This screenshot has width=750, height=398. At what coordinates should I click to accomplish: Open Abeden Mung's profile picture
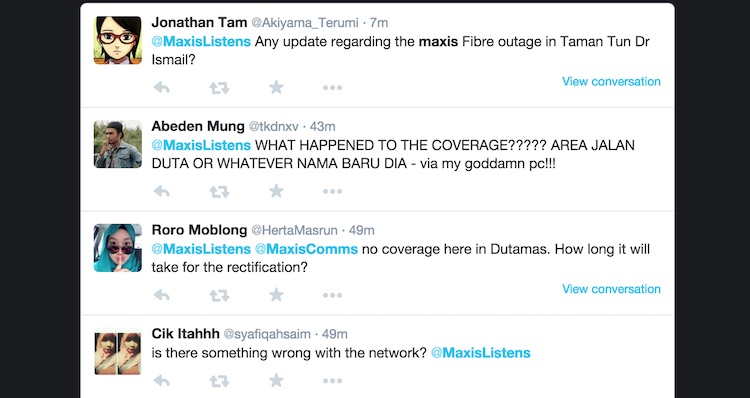[118, 144]
